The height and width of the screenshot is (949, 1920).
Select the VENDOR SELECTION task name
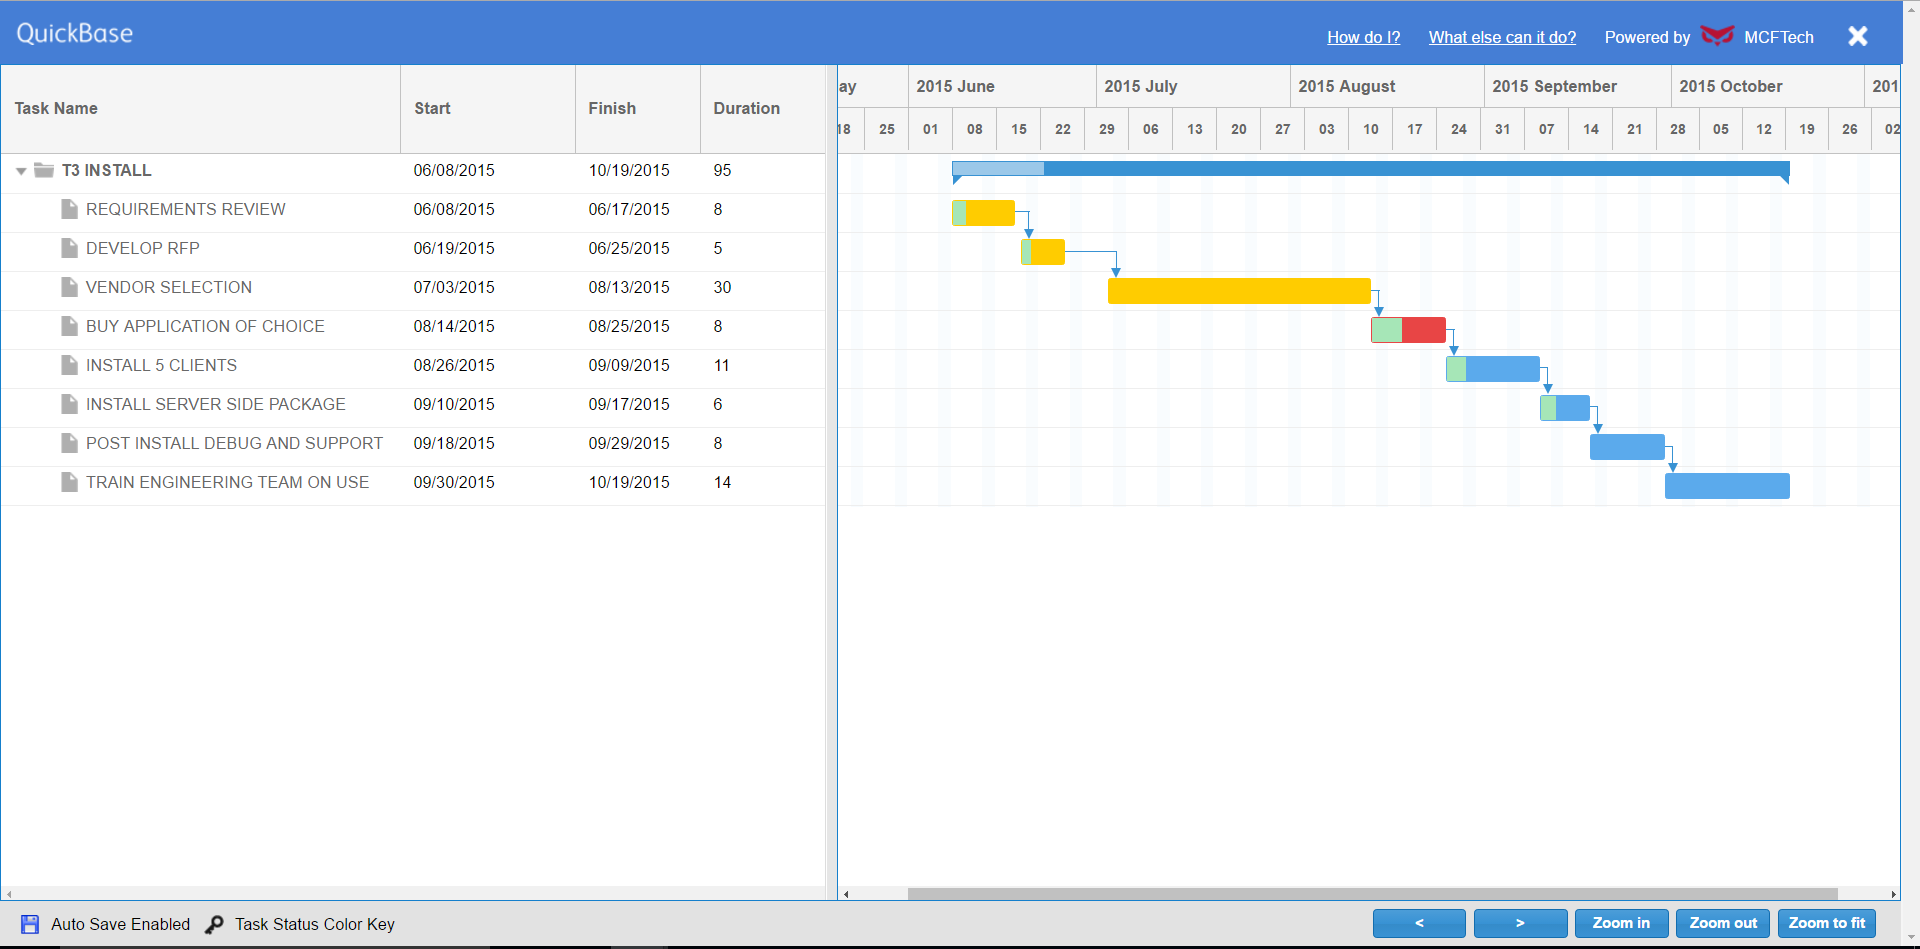click(169, 287)
